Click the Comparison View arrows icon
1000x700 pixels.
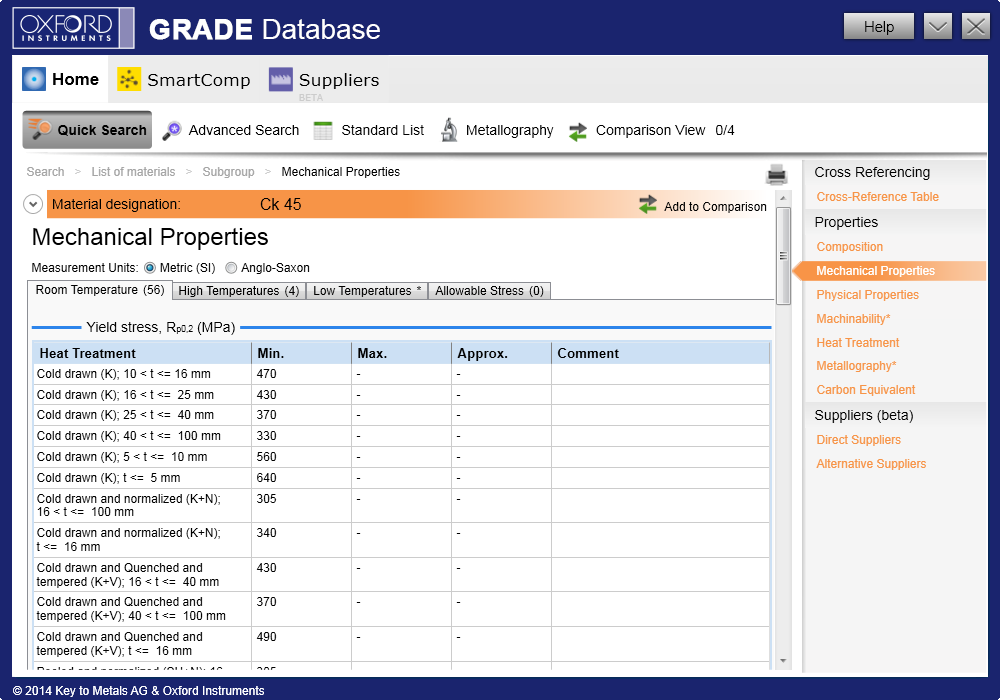[578, 131]
